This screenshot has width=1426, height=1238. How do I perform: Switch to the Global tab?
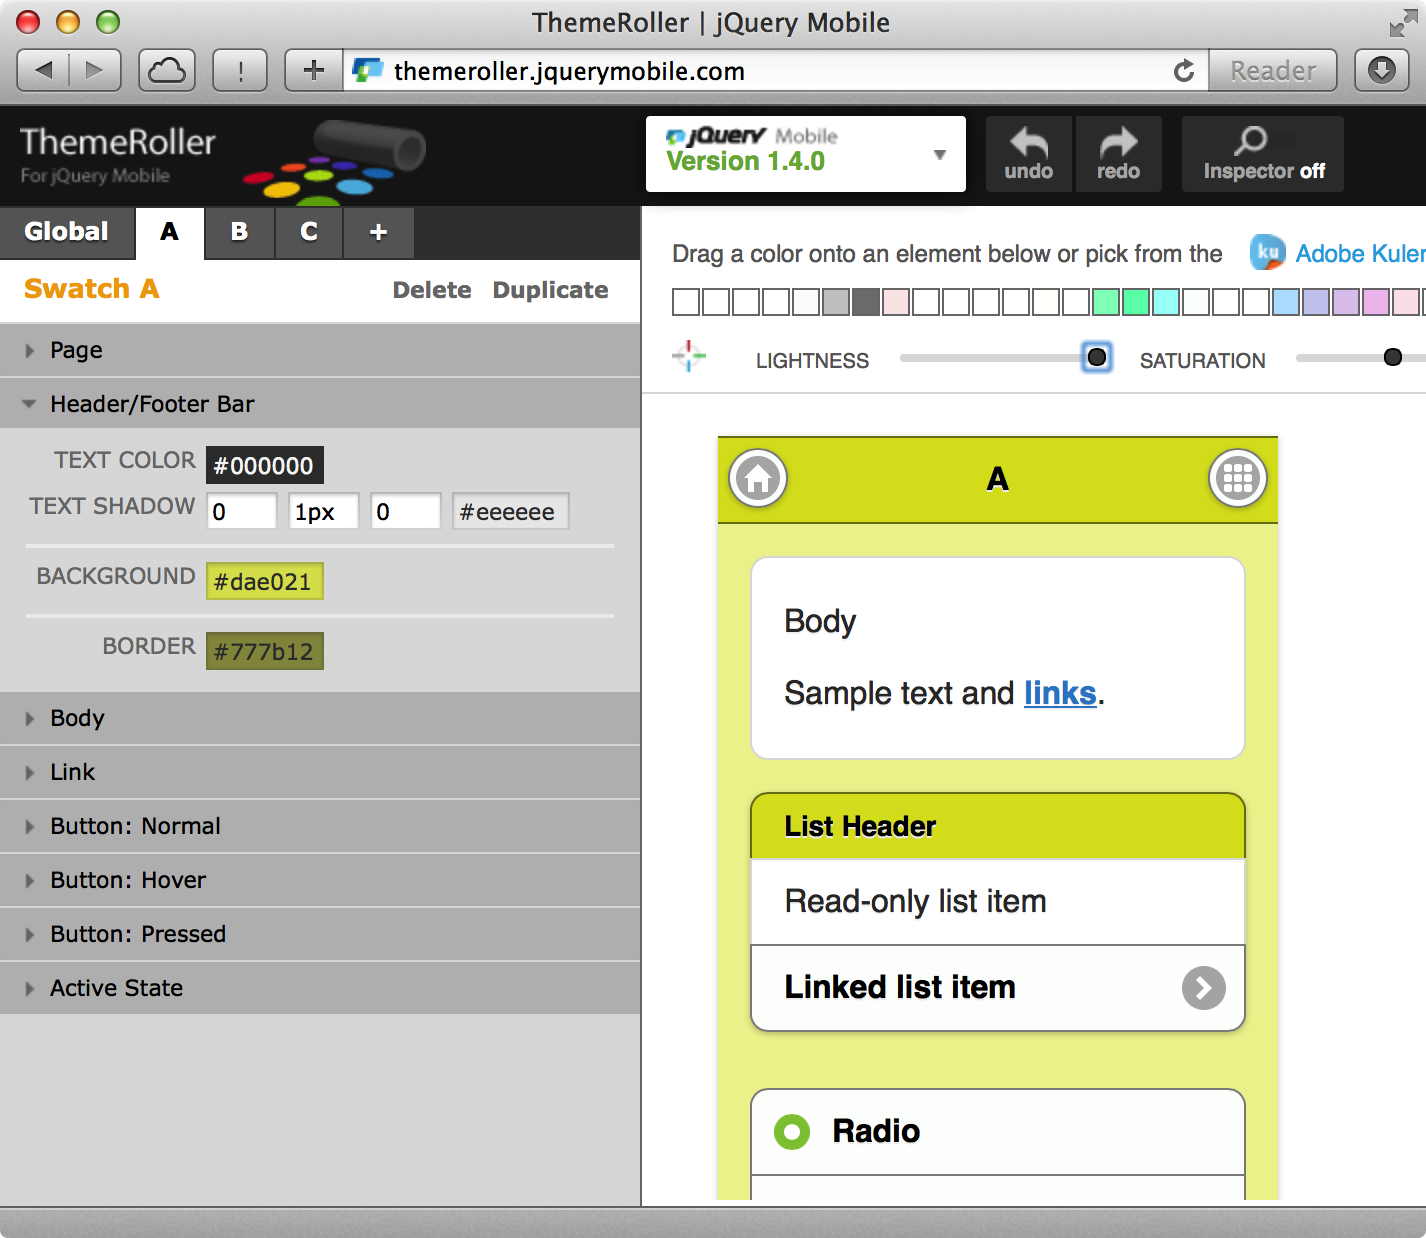67,232
